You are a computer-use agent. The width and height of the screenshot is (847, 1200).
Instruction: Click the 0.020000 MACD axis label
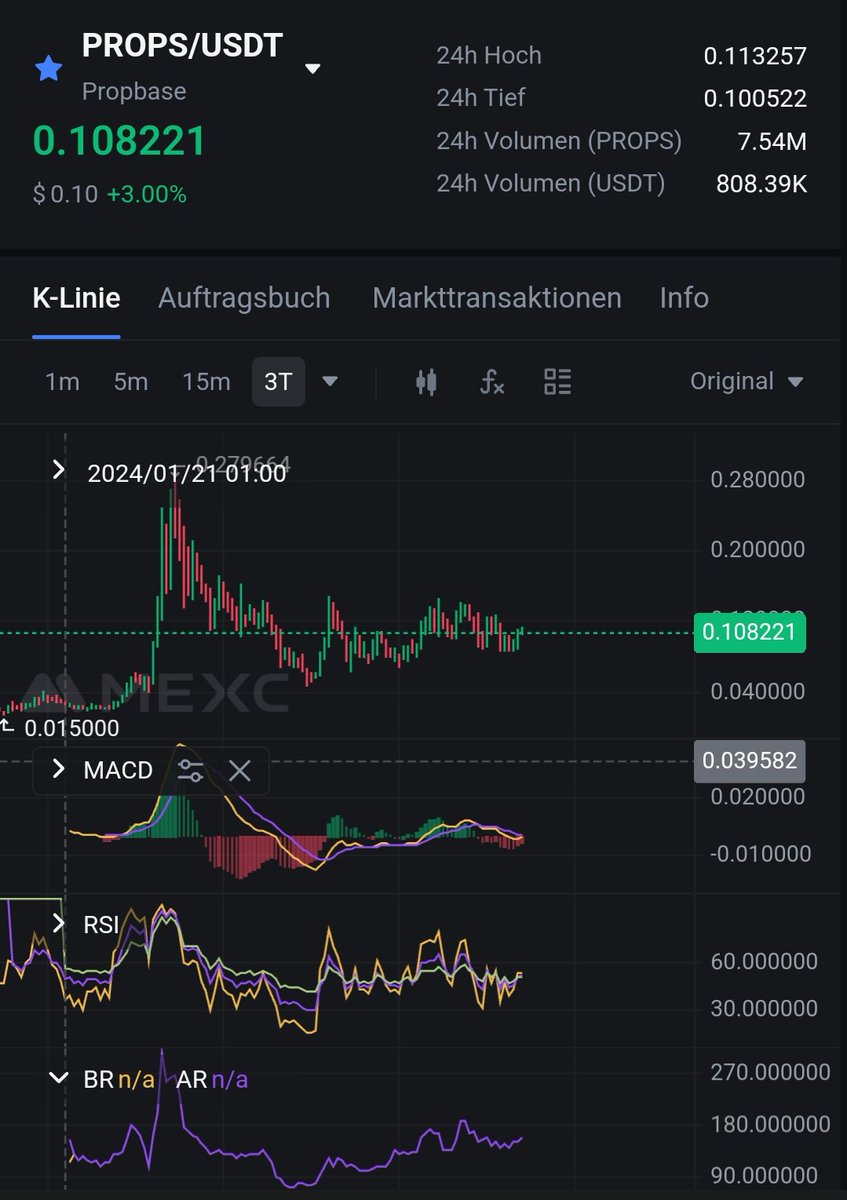coord(757,797)
